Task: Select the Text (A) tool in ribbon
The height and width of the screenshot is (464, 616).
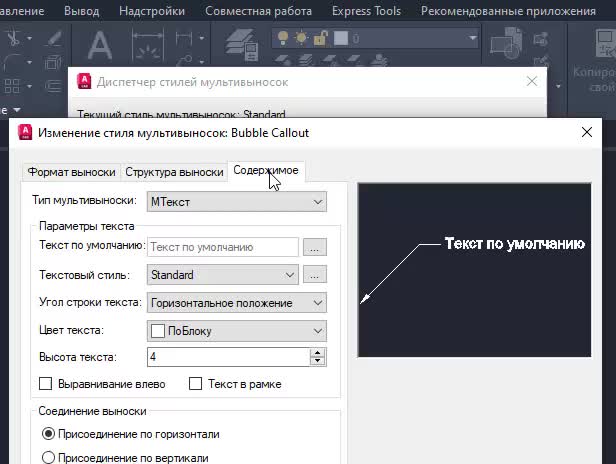Action: (99, 45)
